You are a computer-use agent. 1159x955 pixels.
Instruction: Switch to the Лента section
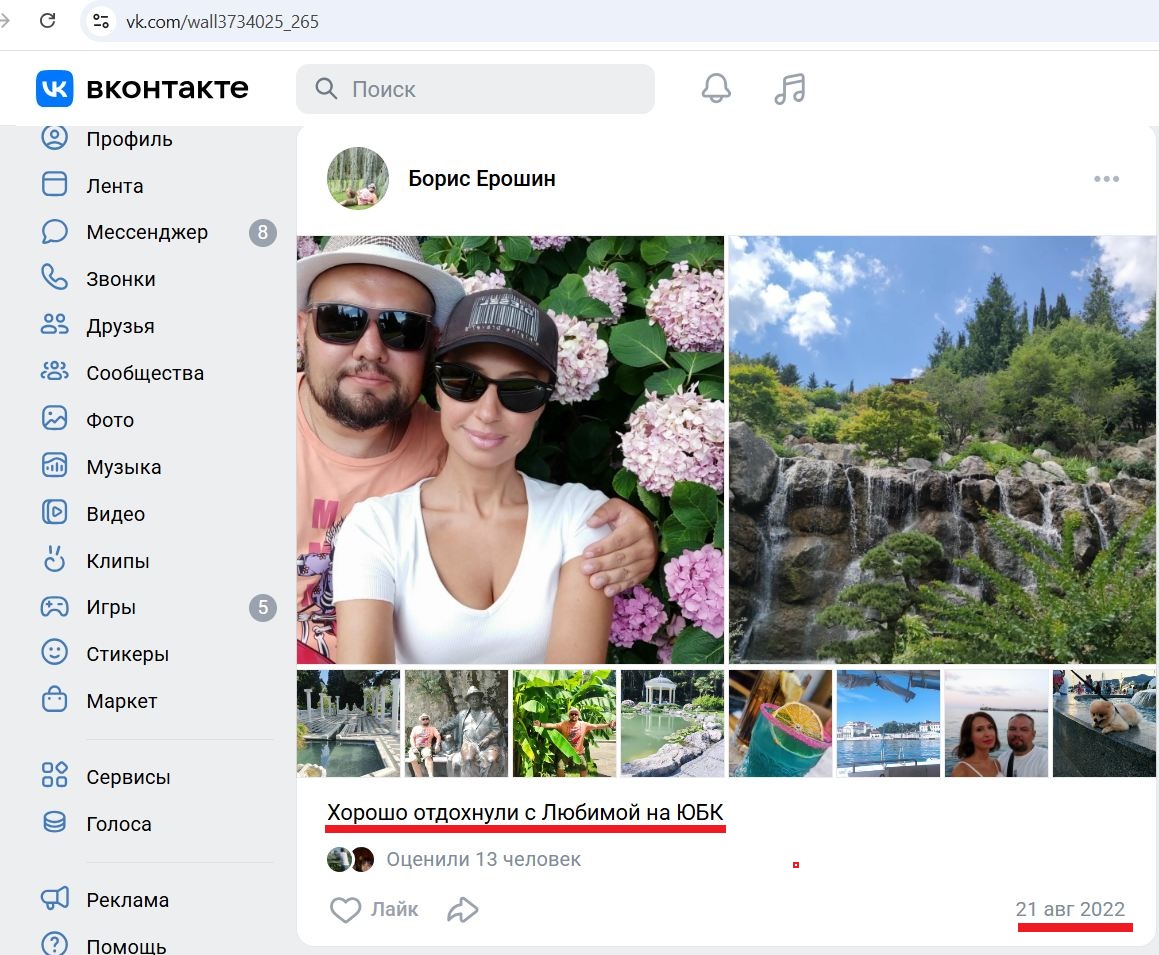(112, 185)
